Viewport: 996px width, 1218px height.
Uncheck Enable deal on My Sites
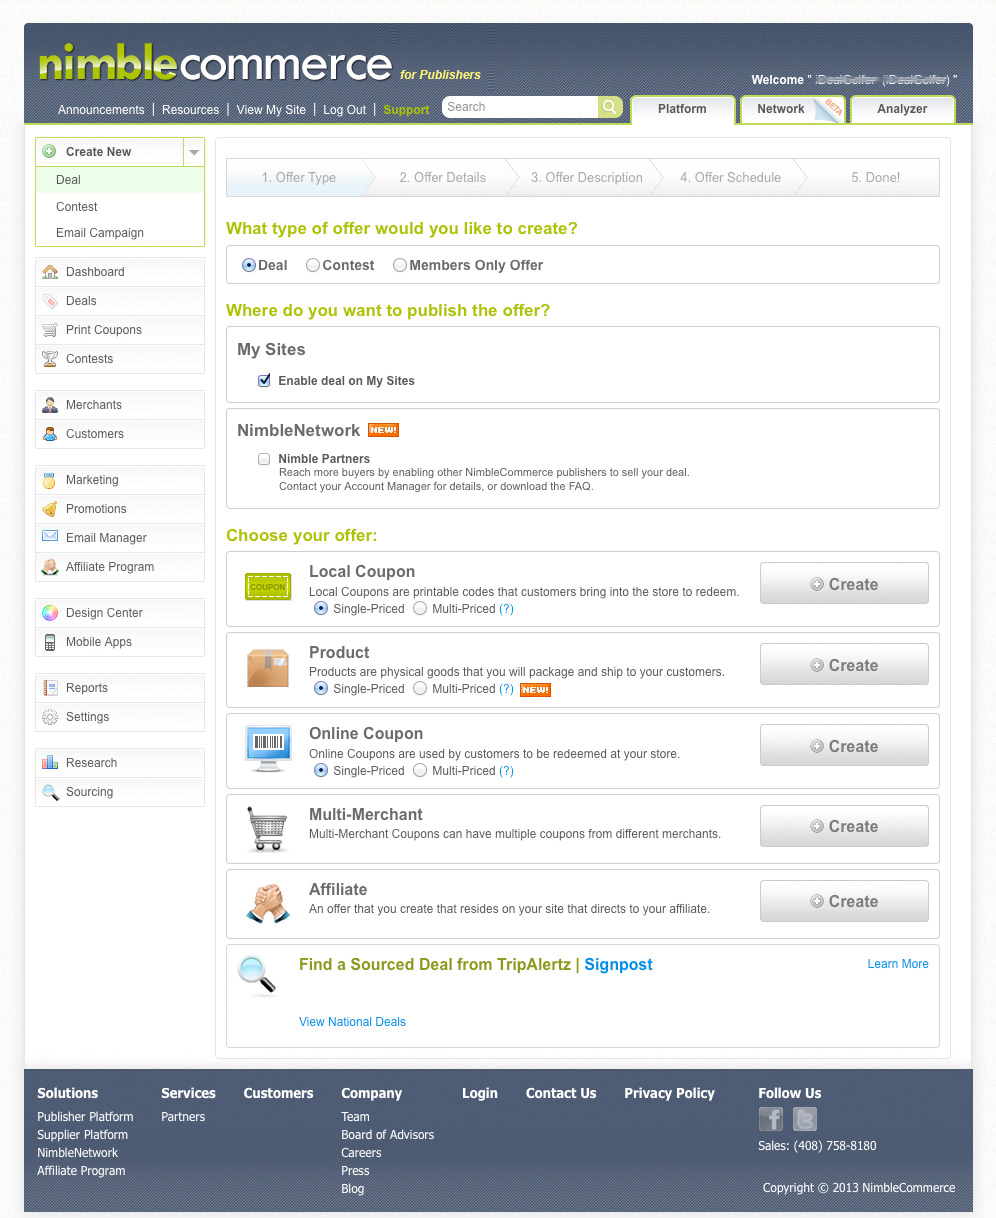(264, 381)
